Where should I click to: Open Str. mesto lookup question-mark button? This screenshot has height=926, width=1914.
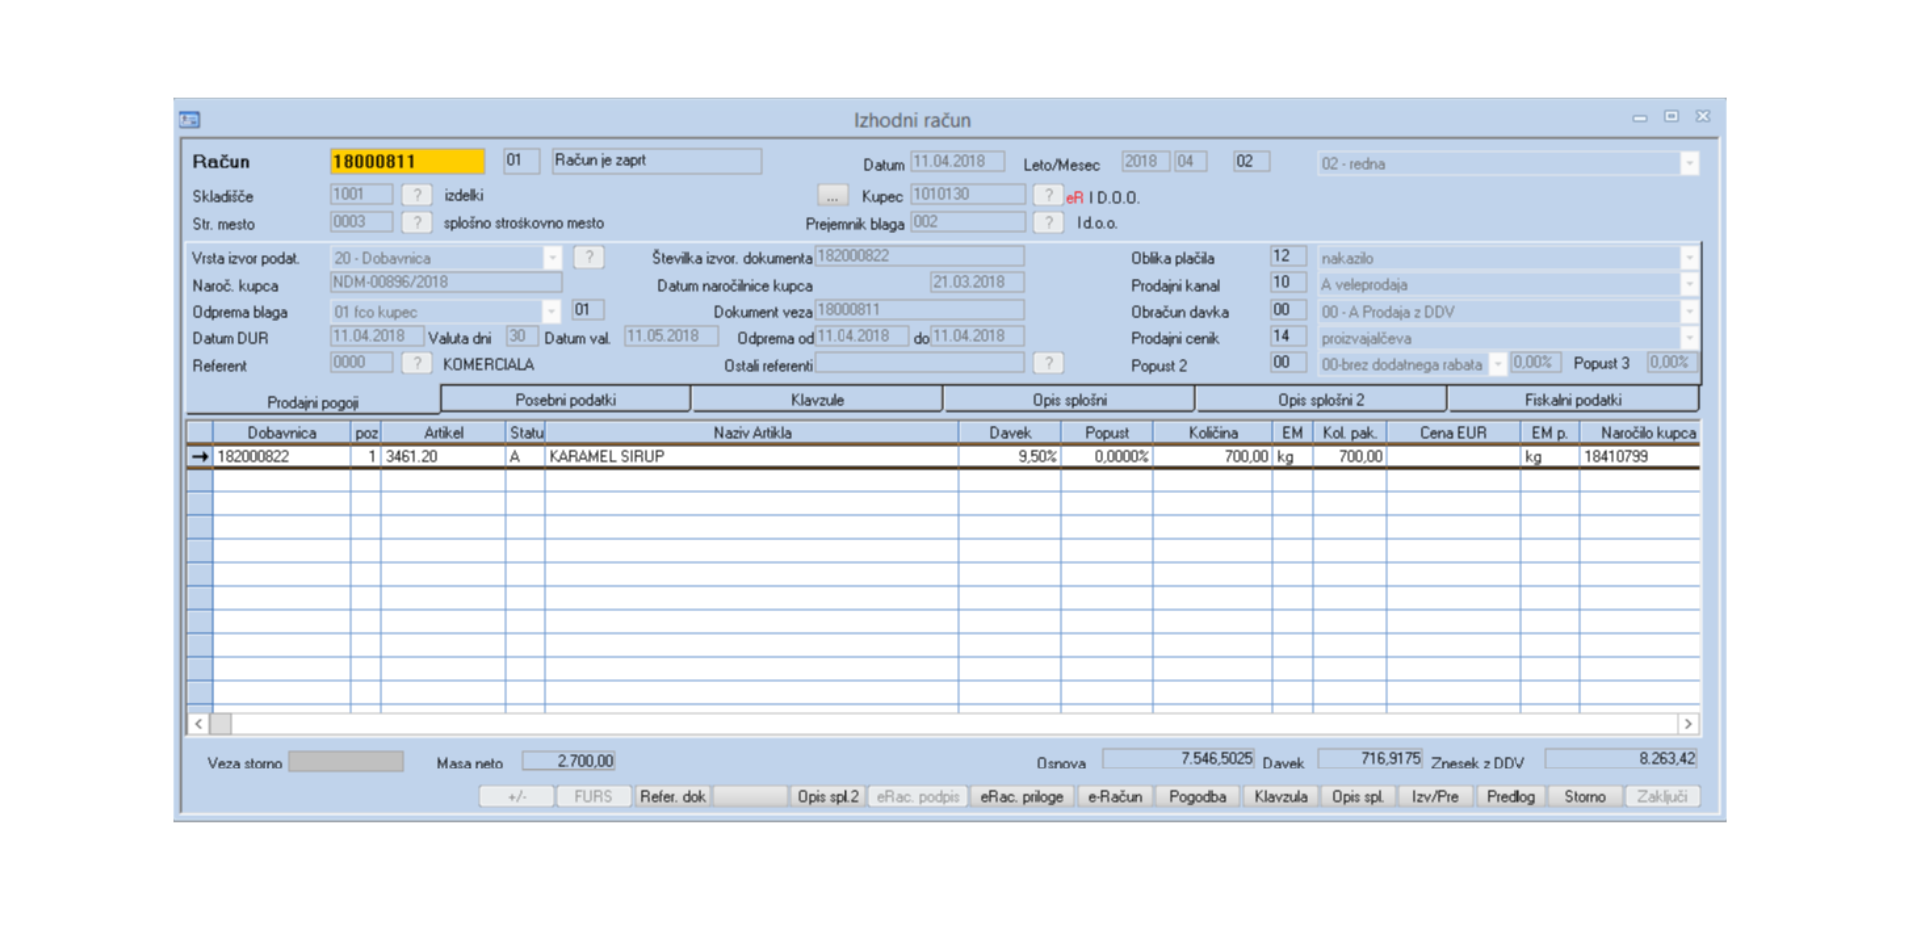point(417,222)
